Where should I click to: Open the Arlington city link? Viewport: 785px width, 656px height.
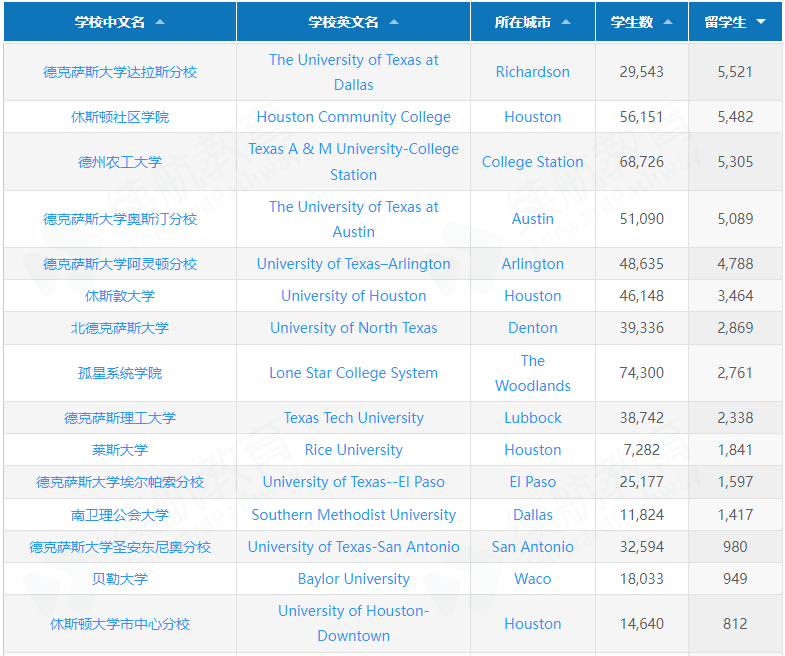click(533, 264)
